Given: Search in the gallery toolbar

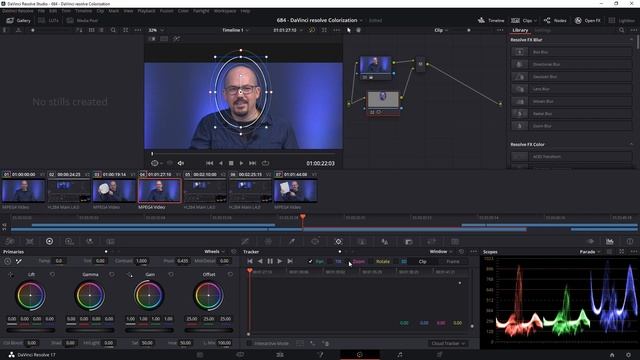Looking at the screenshot, I should (x=113, y=30).
